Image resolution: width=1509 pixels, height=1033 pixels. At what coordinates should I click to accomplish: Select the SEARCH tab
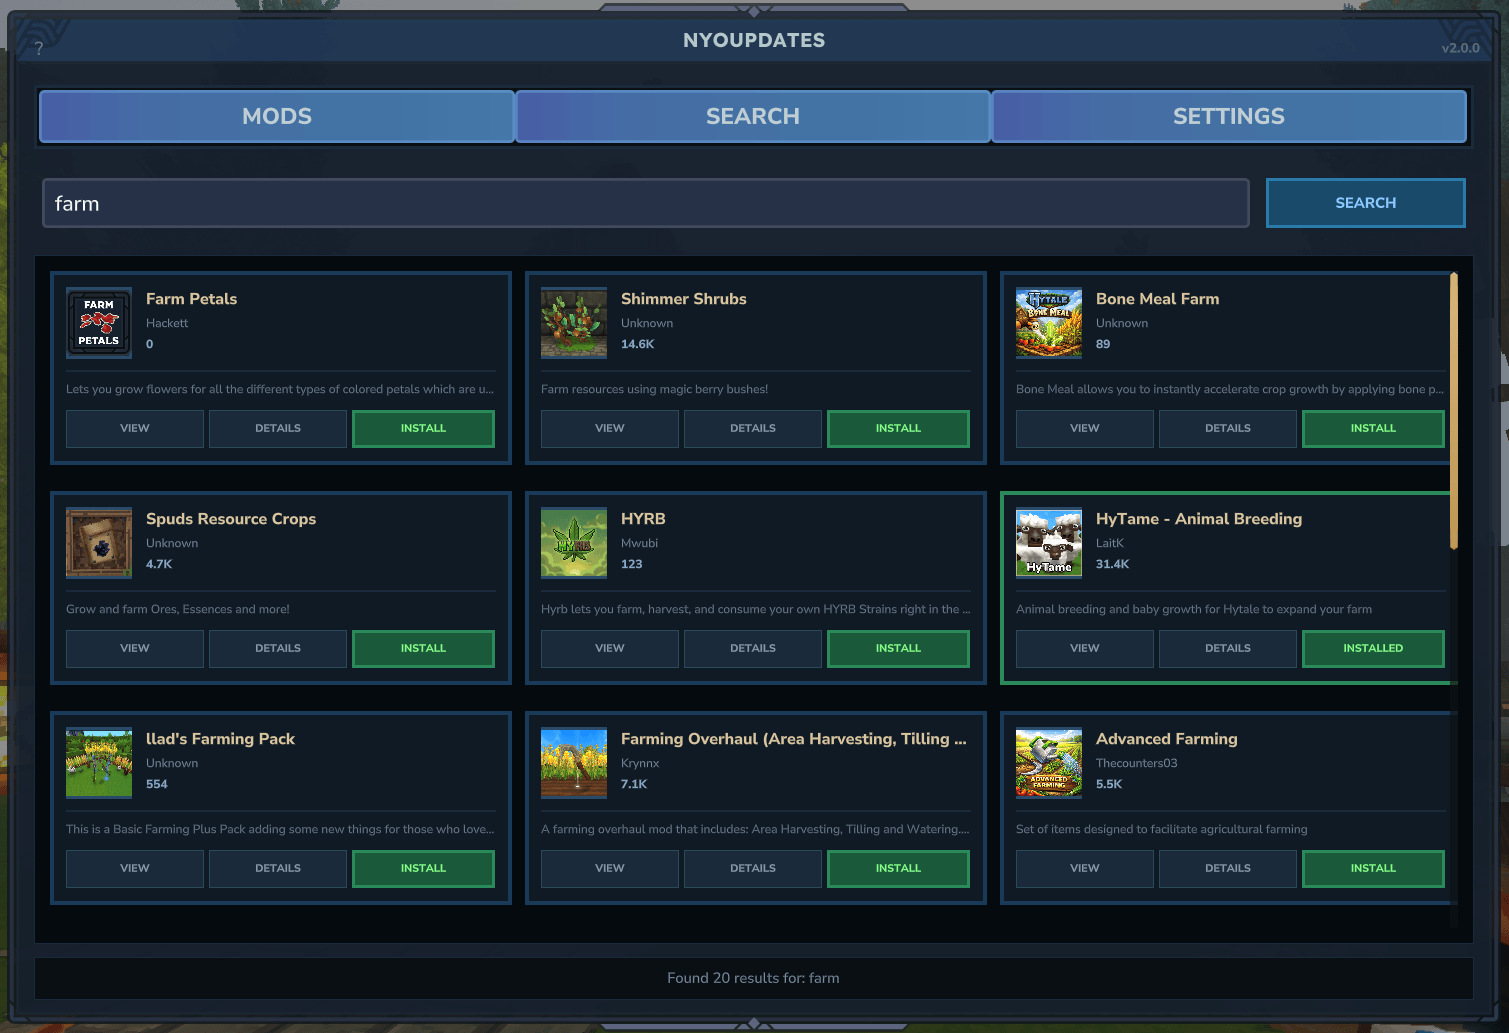pos(753,117)
